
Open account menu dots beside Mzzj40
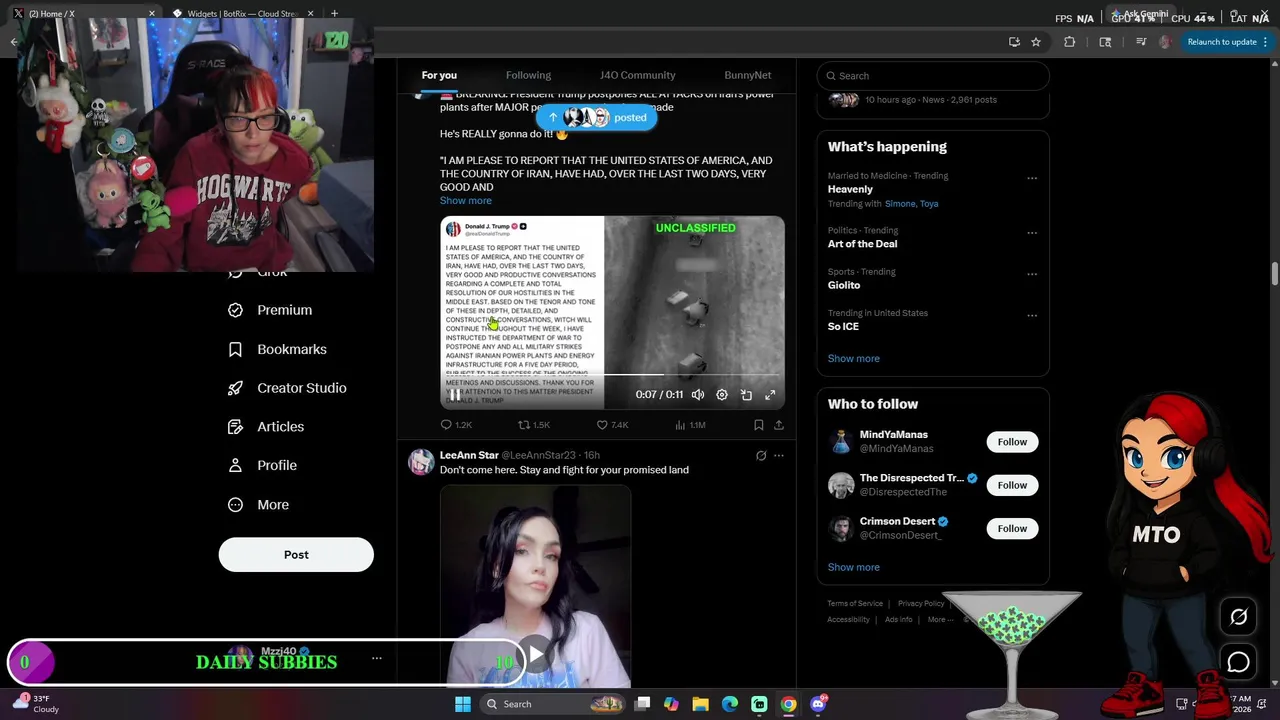[x=377, y=658]
